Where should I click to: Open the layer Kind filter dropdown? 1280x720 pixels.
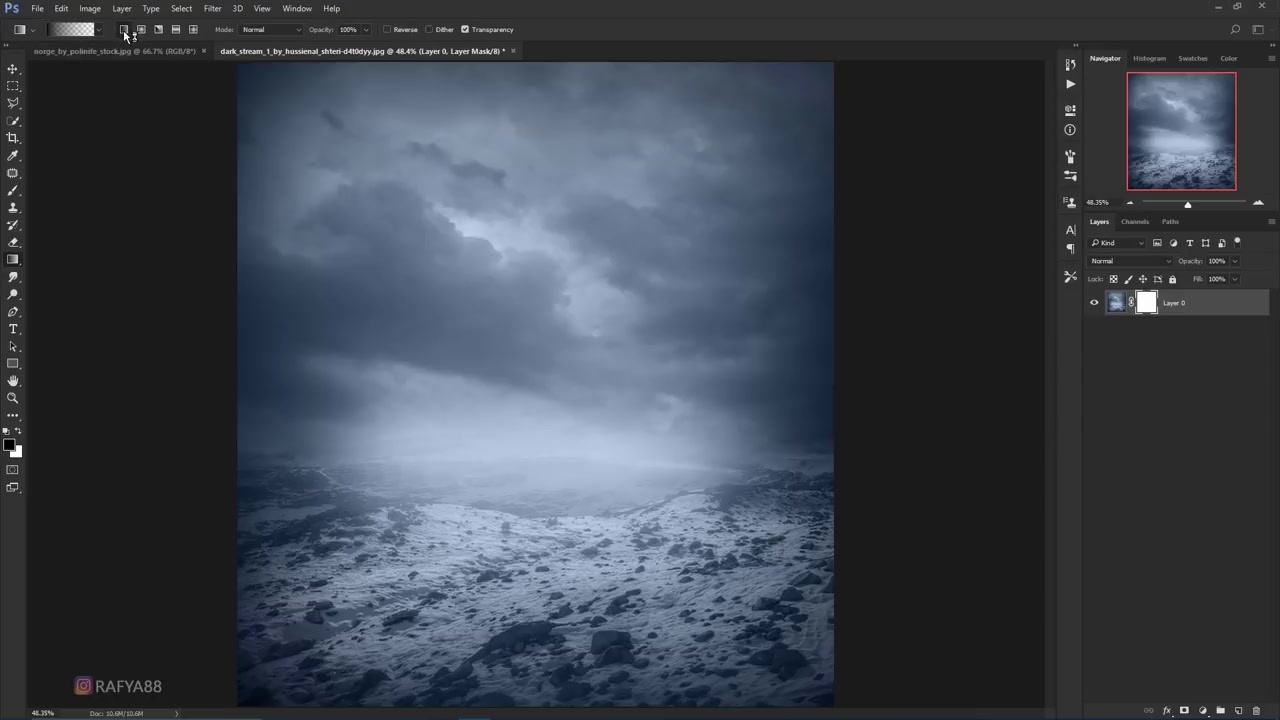(x=1118, y=243)
